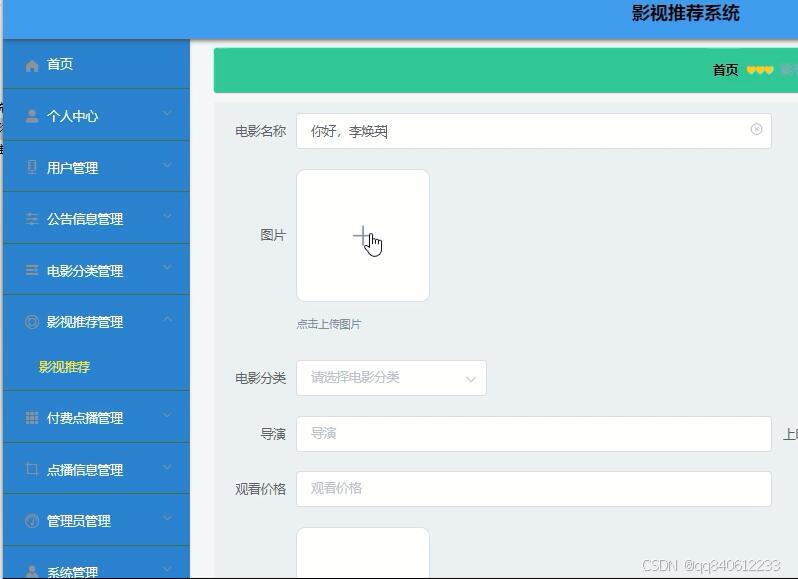
Task: Expand the 个人中心 chevron
Action: pos(167,113)
